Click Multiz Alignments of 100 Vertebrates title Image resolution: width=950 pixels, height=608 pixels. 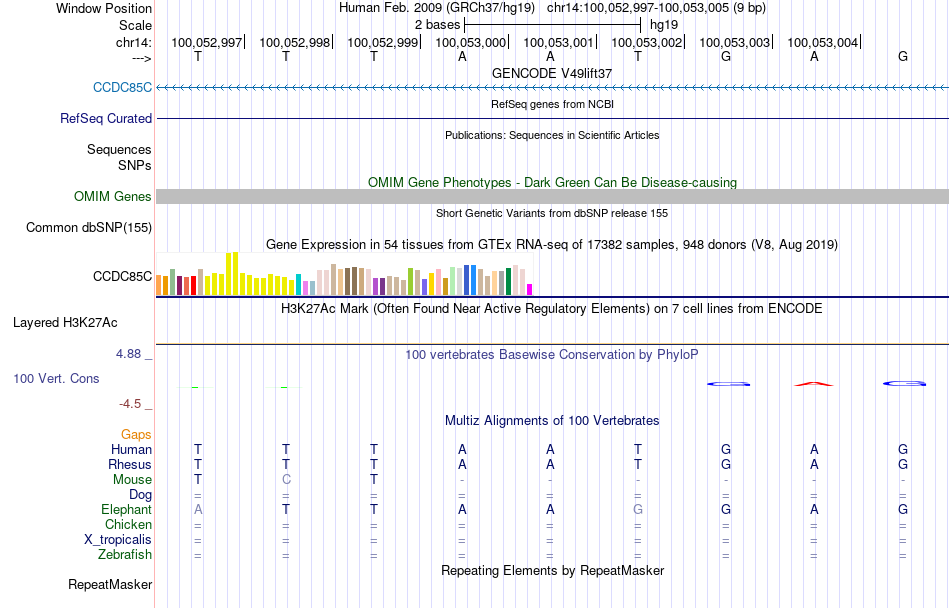click(552, 420)
